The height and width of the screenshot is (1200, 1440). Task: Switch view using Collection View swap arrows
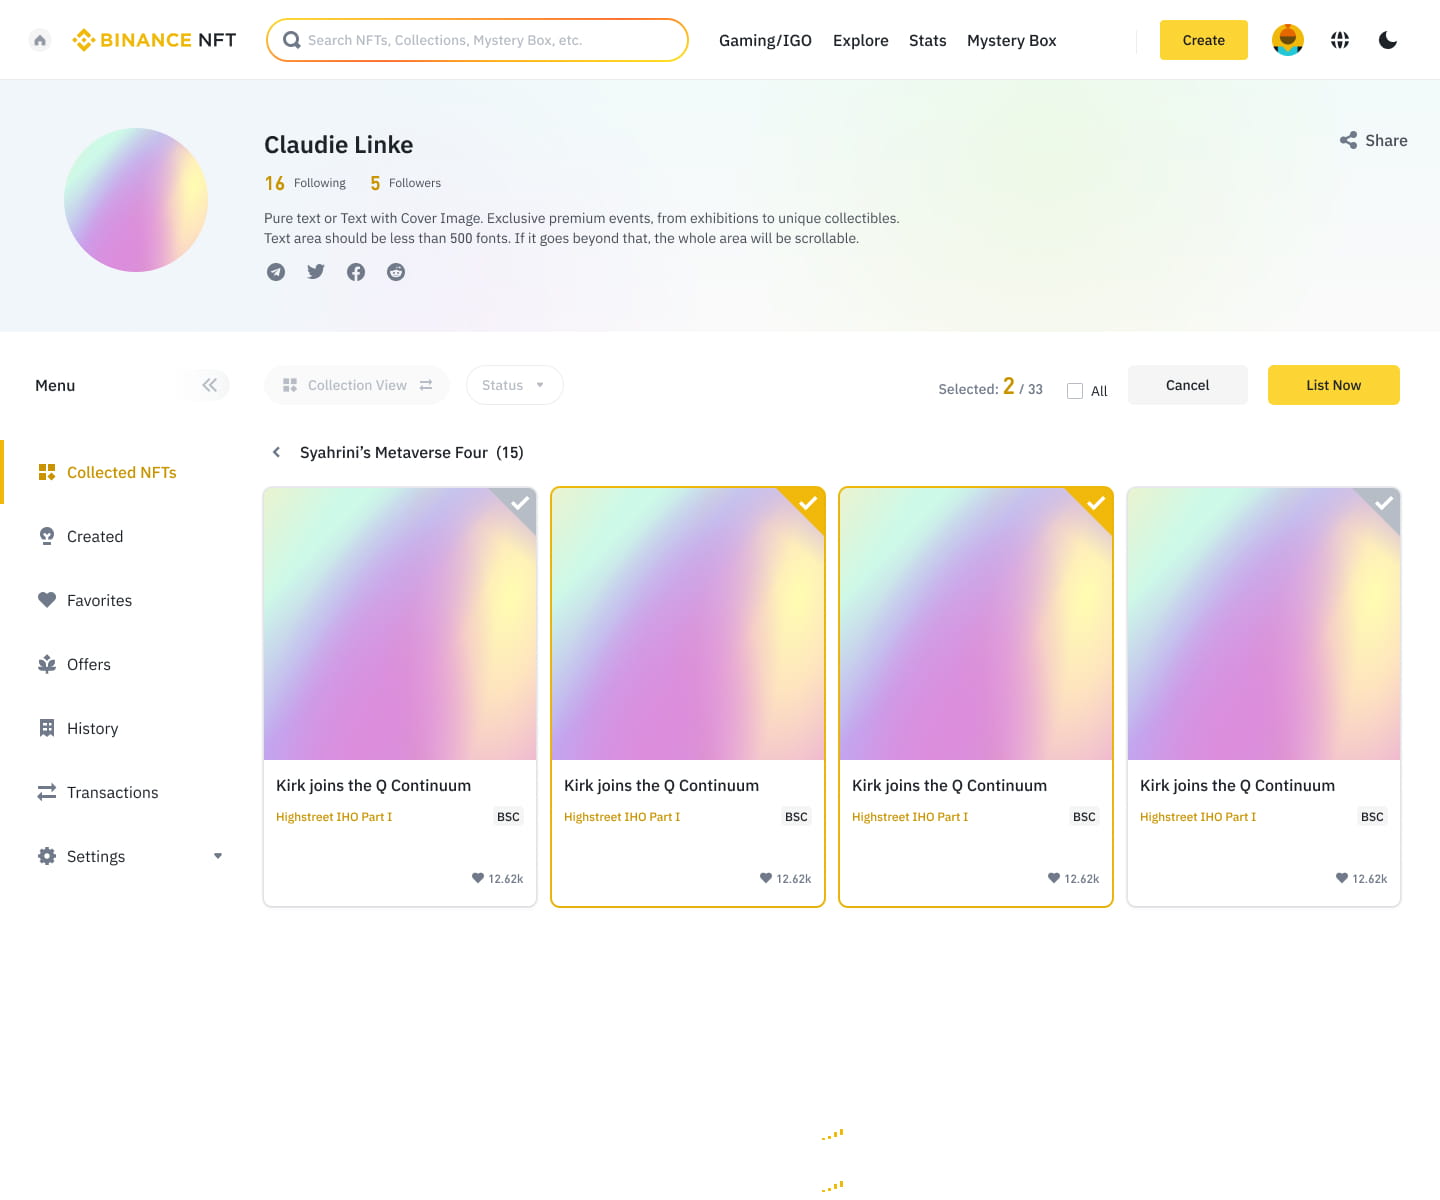click(426, 385)
